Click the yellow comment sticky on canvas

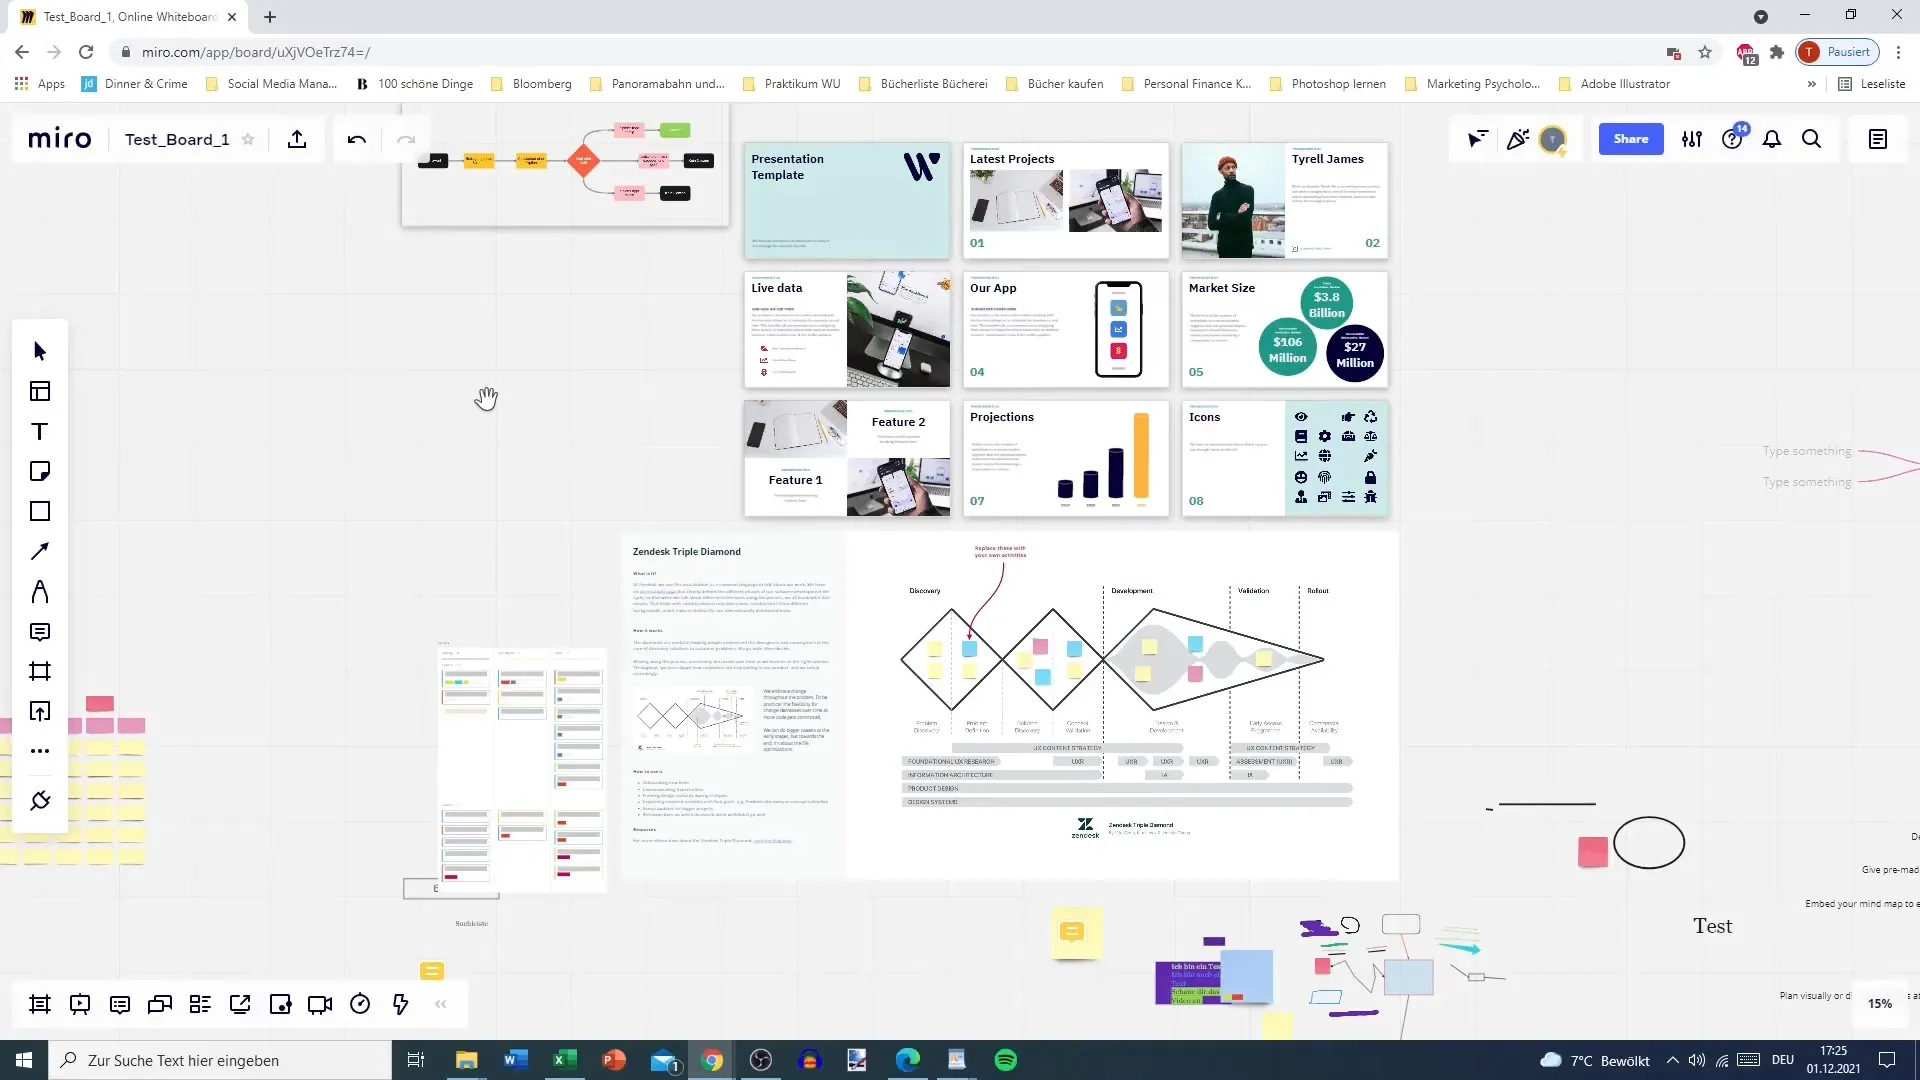[1076, 932]
